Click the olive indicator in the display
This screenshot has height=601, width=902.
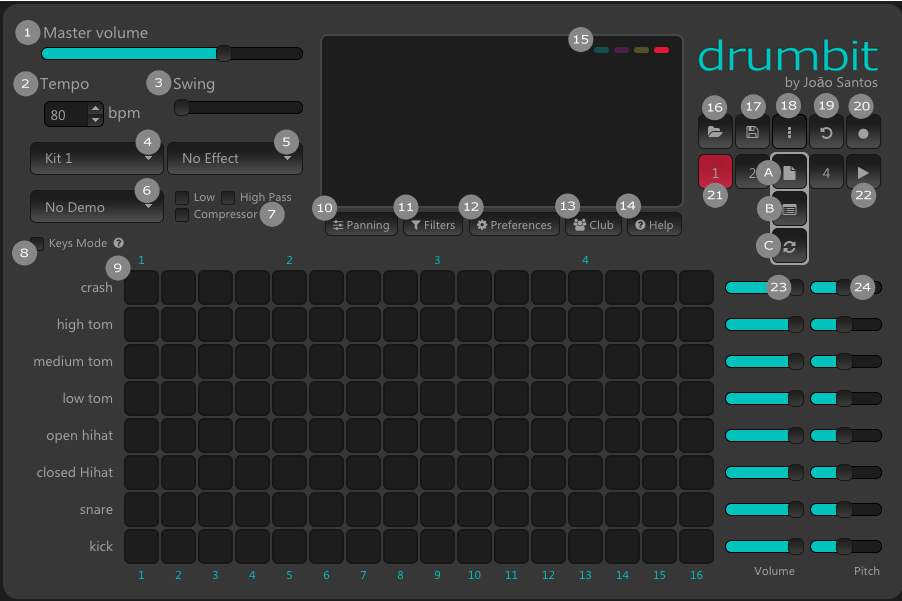[641, 50]
